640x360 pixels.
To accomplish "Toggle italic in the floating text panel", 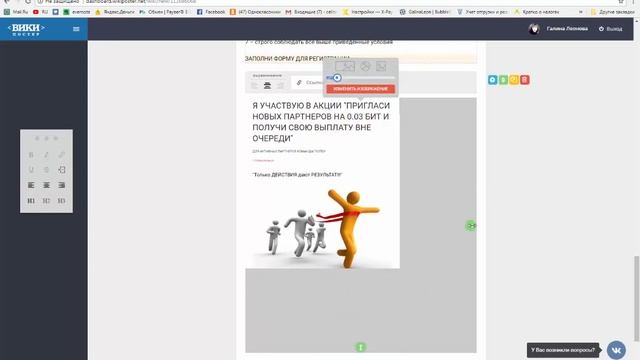I will tap(46, 155).
